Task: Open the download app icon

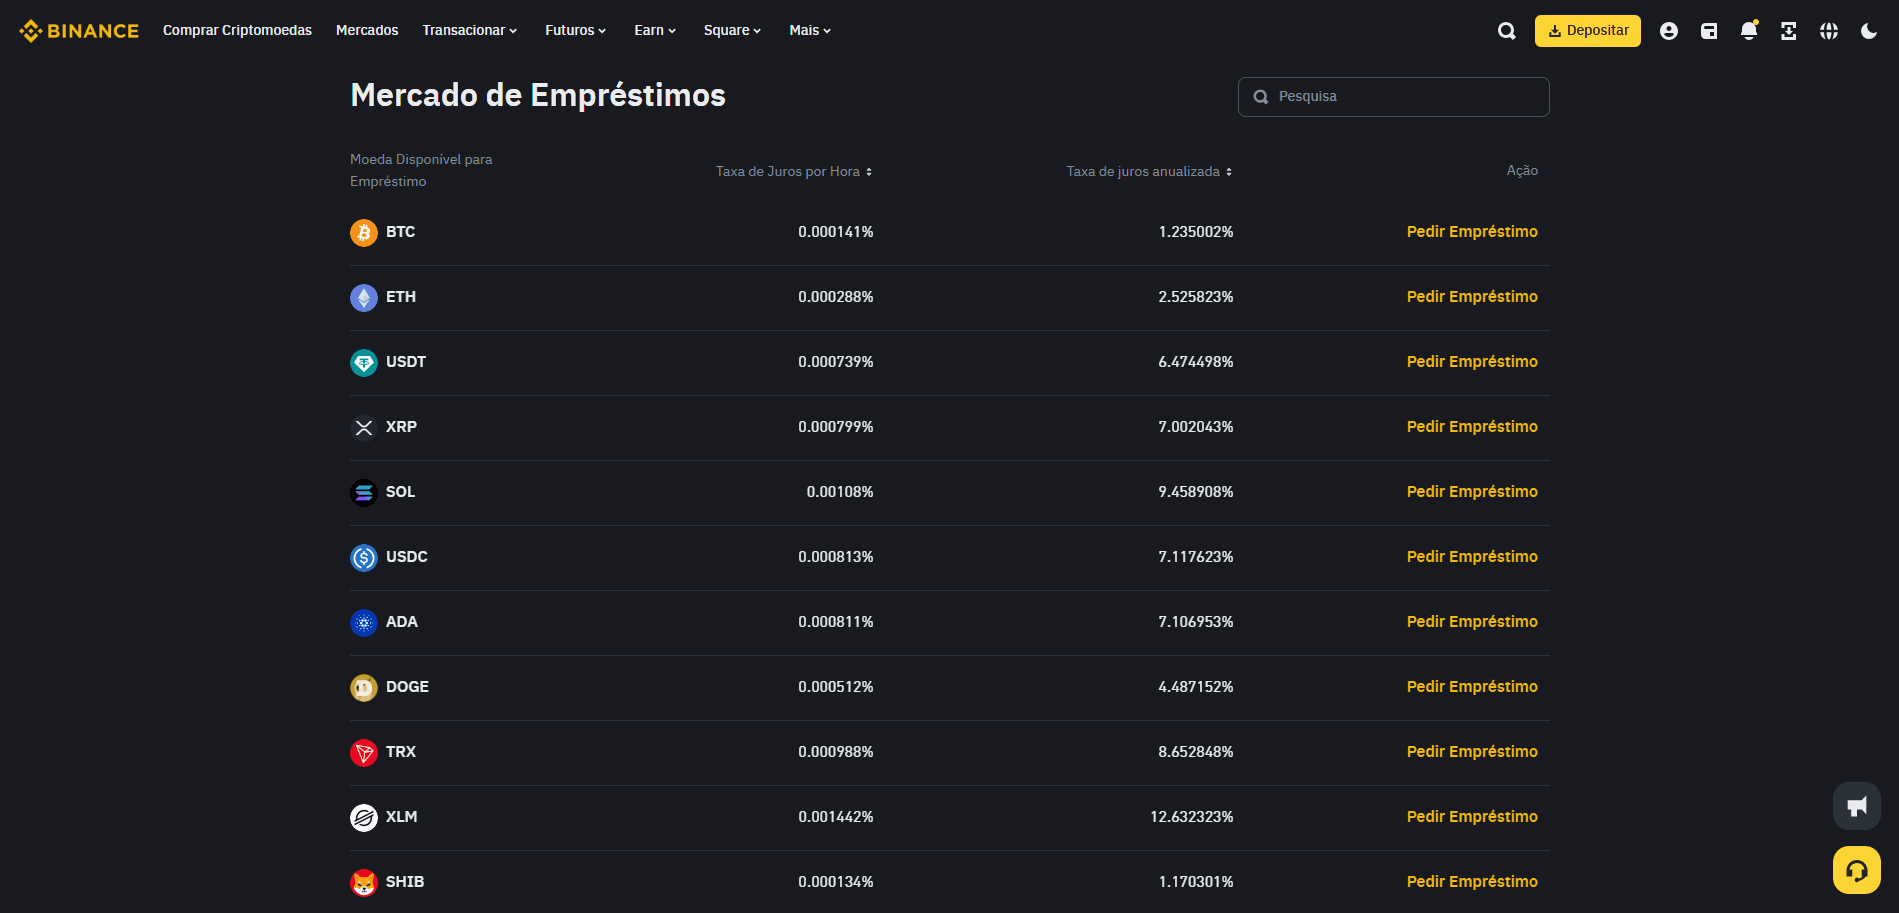Action: 1789,31
